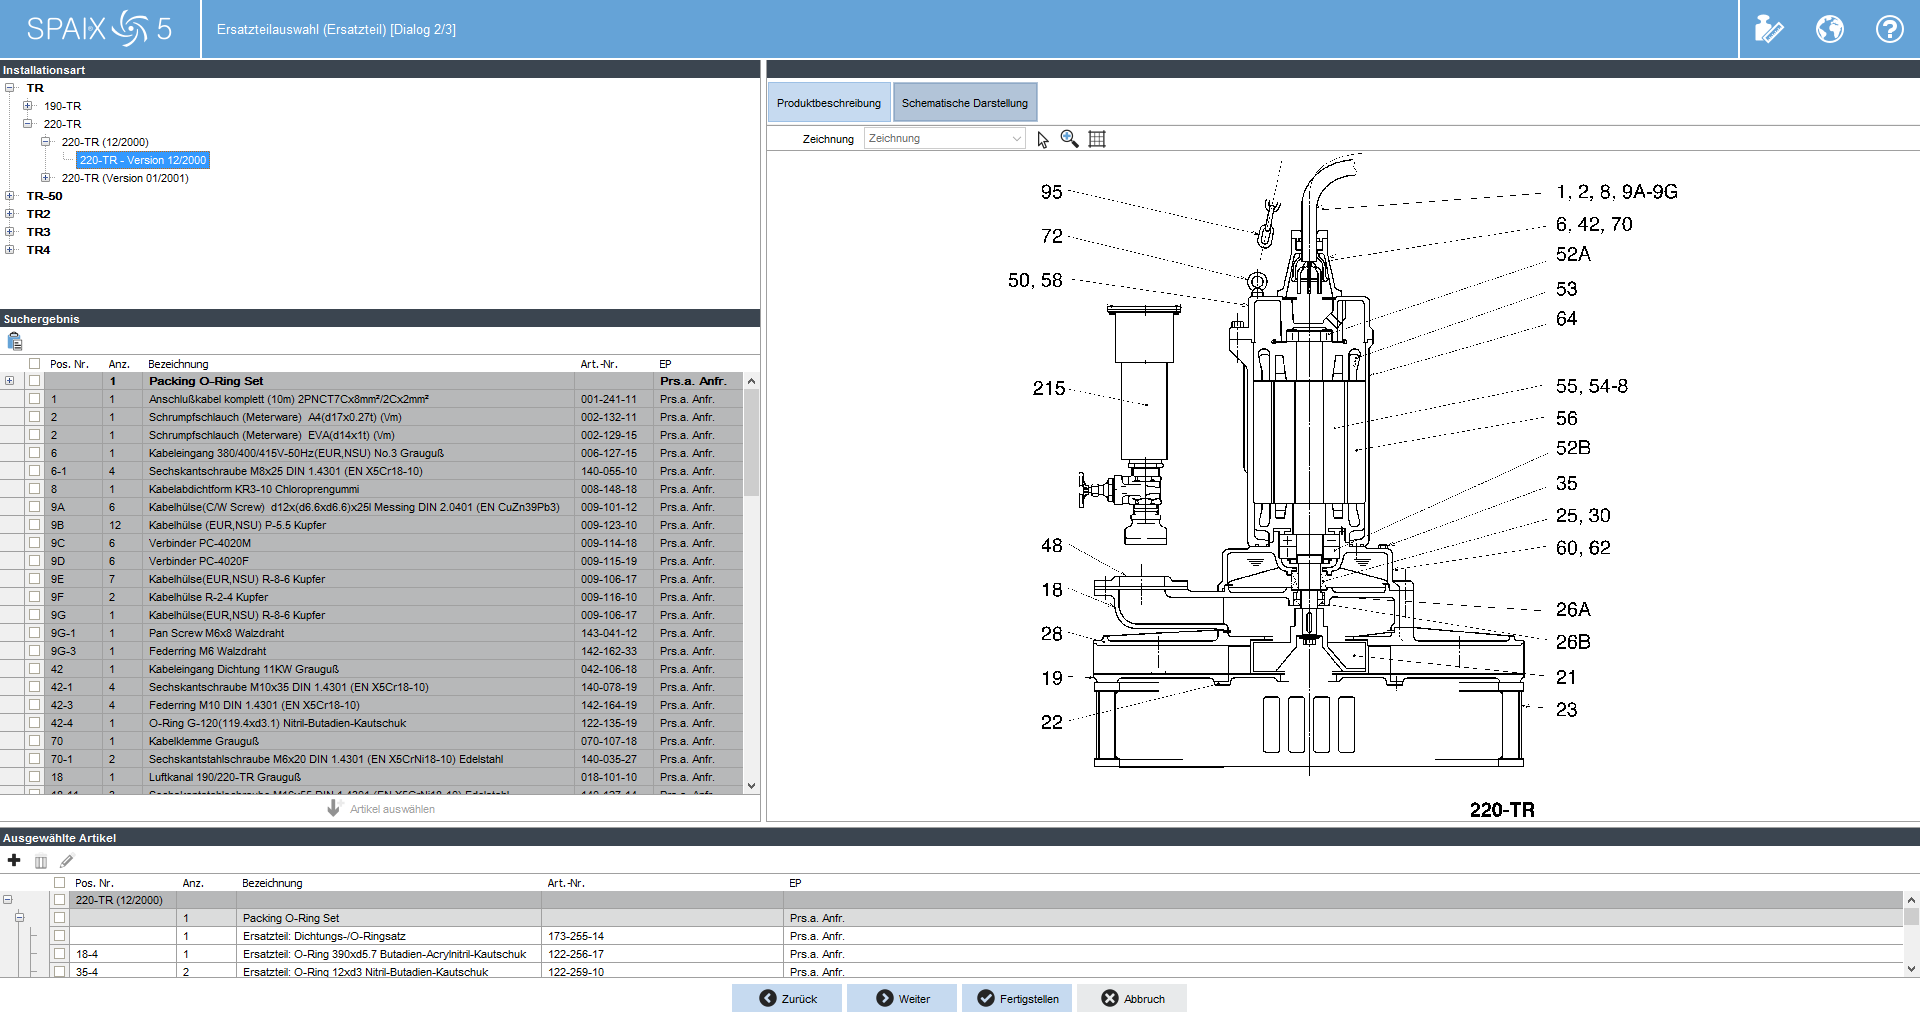This screenshot has height=1017, width=1920.
Task: Switch to the Schematische Darstellung tab
Action: point(965,103)
